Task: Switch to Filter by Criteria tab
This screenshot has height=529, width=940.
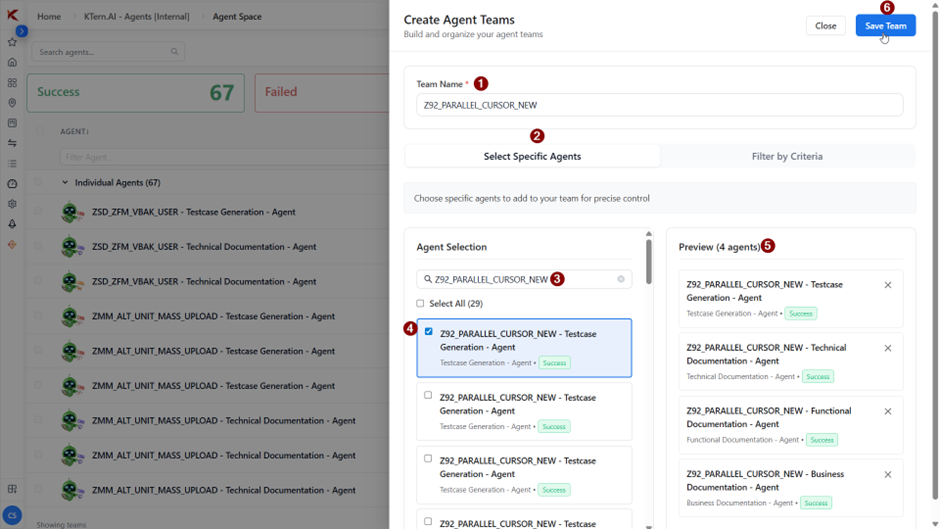Action: pos(787,156)
